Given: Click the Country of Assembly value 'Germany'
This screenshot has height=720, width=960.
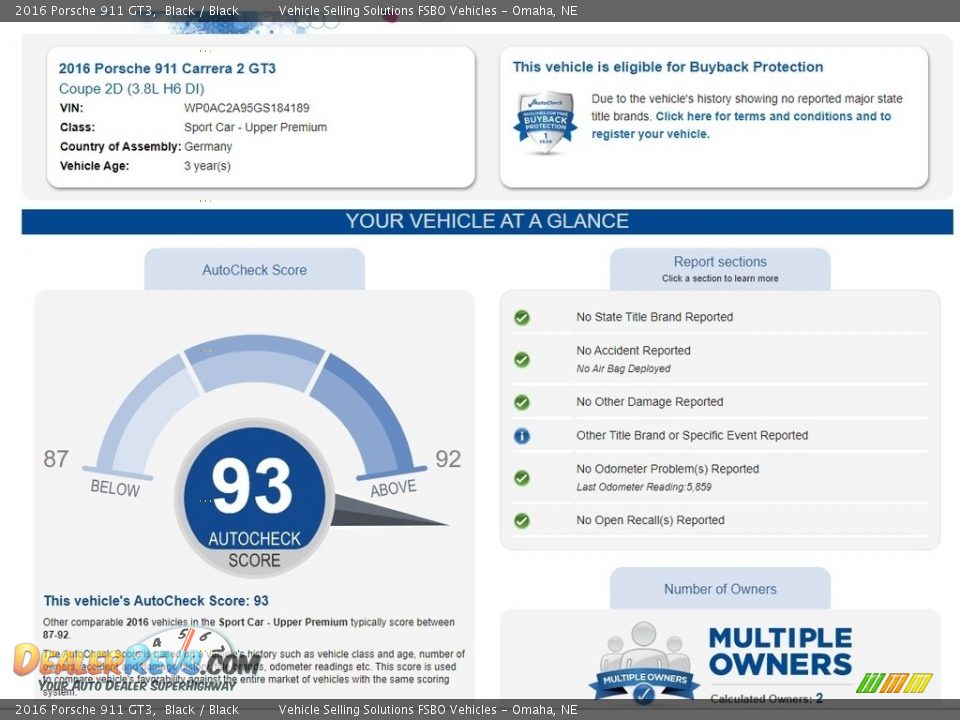Looking at the screenshot, I should point(208,146).
